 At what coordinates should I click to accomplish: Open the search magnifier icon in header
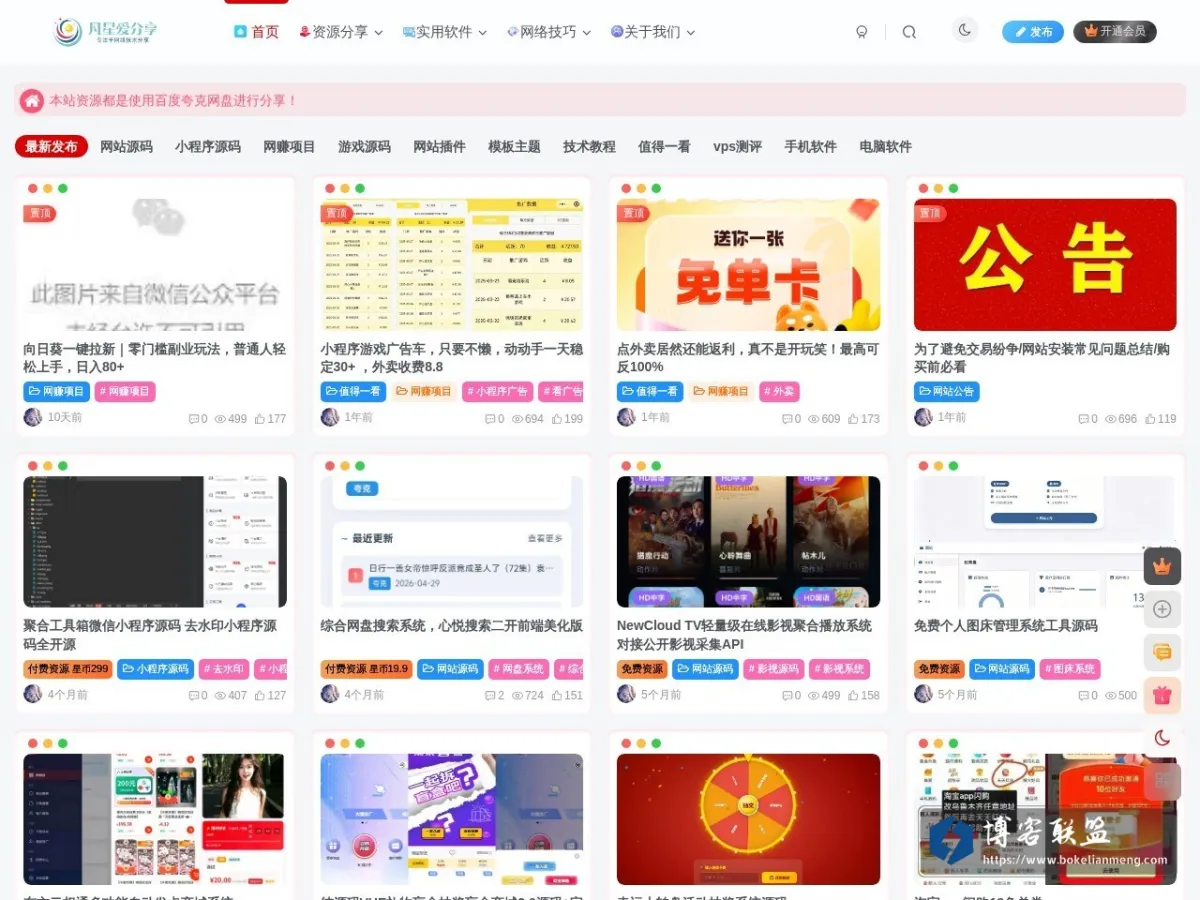pos(909,32)
